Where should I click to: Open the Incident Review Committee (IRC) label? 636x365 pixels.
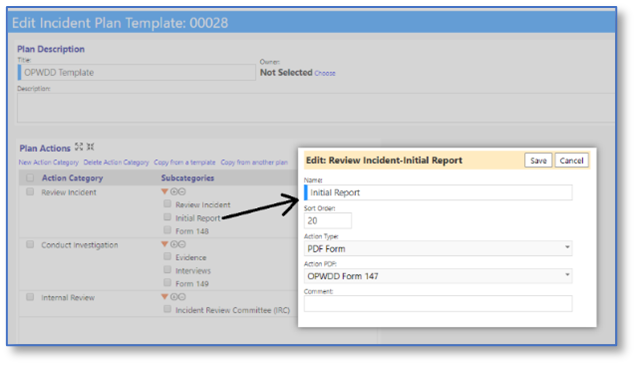(232, 310)
